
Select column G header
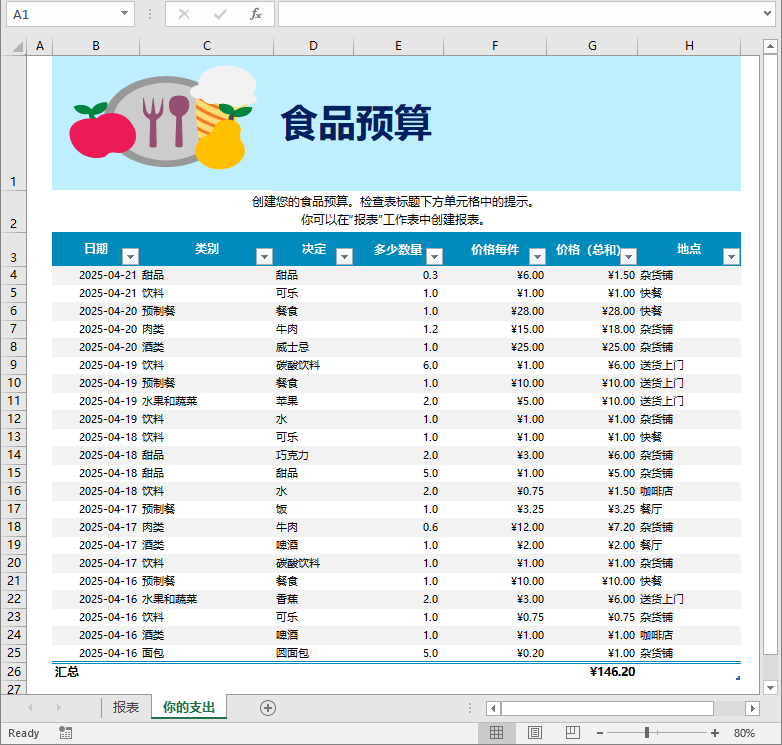point(592,46)
